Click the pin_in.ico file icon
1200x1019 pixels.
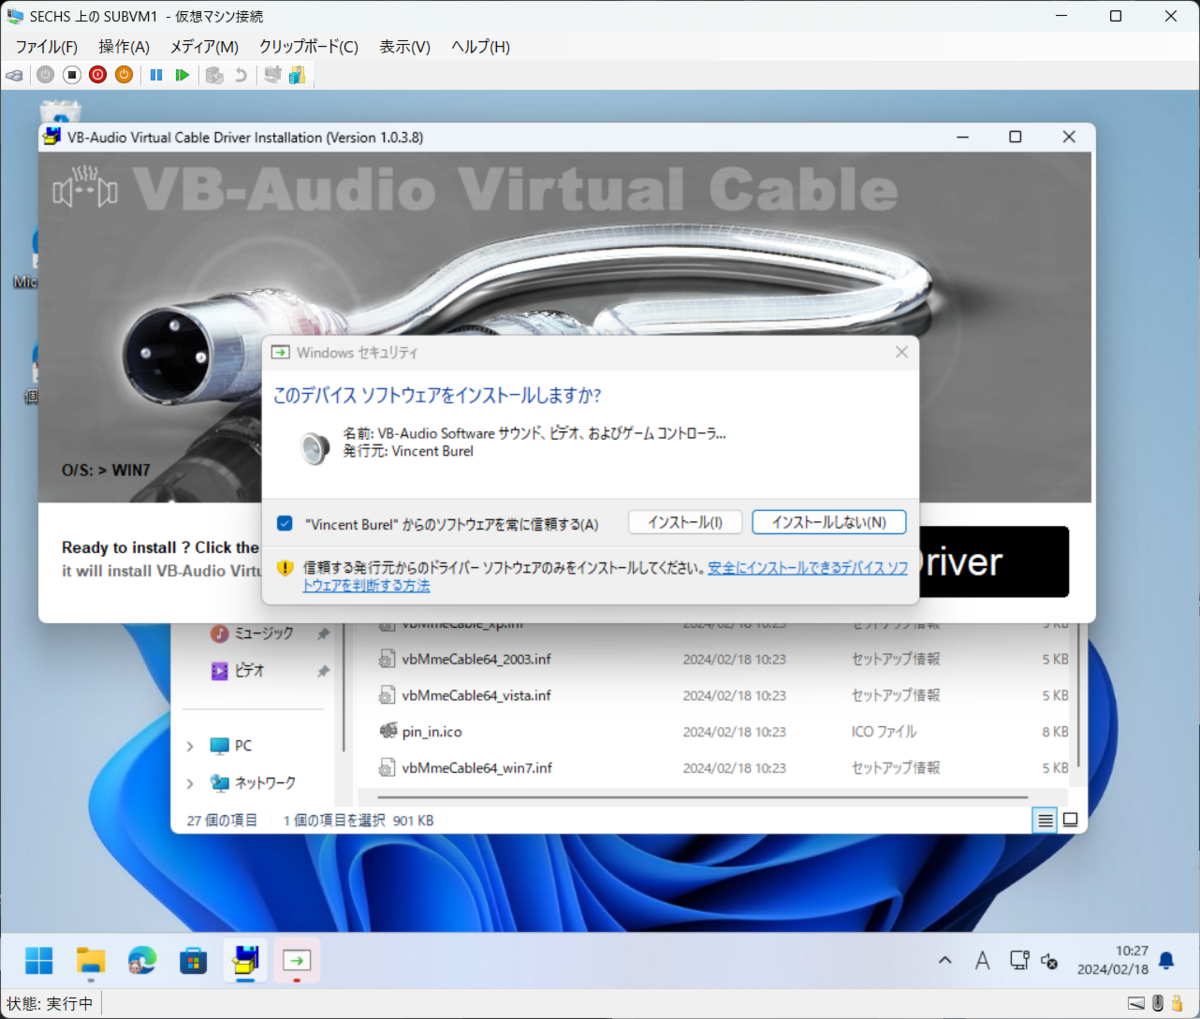coord(388,731)
